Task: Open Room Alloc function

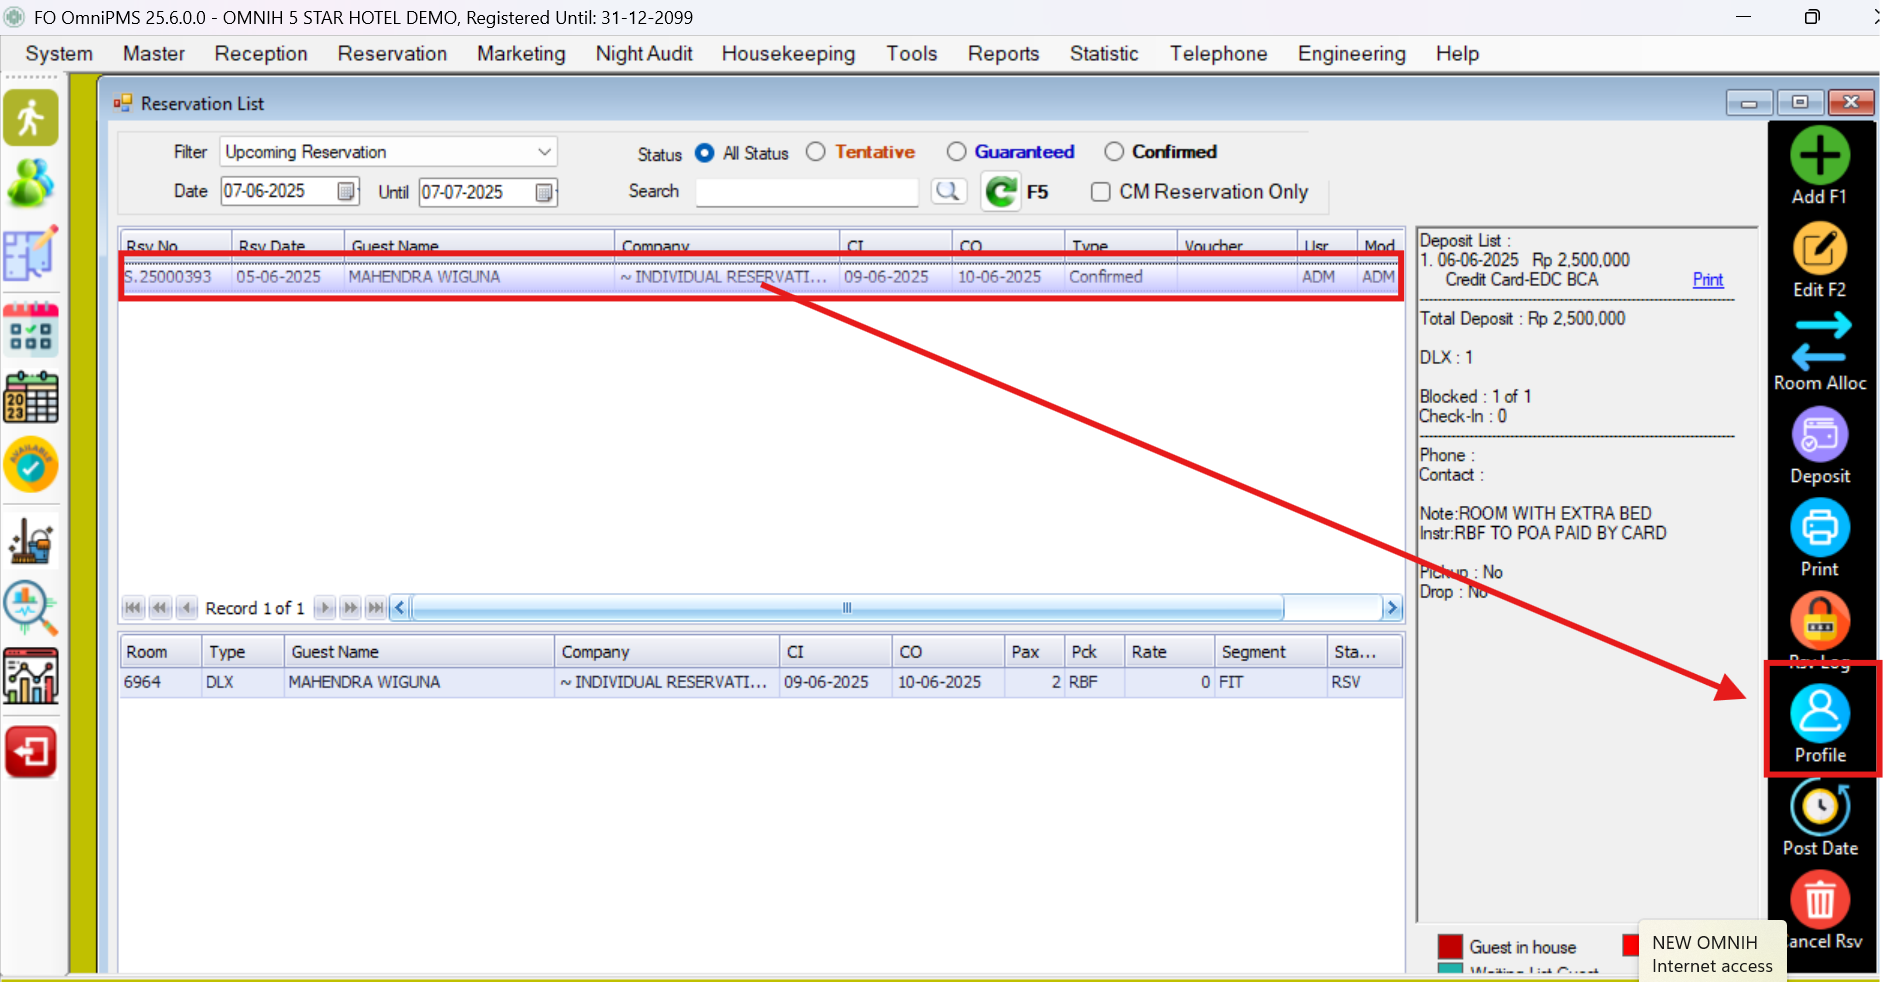Action: coord(1819,352)
